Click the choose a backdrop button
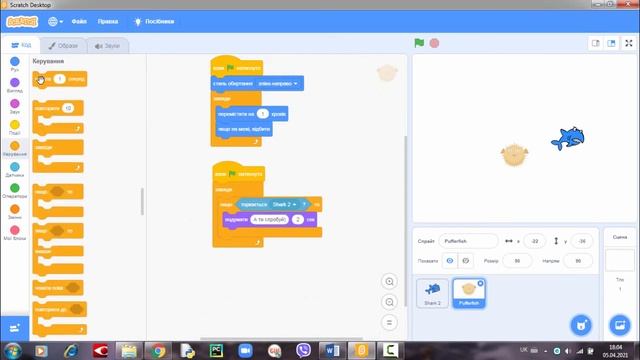The width and height of the screenshot is (640, 360). [x=620, y=325]
